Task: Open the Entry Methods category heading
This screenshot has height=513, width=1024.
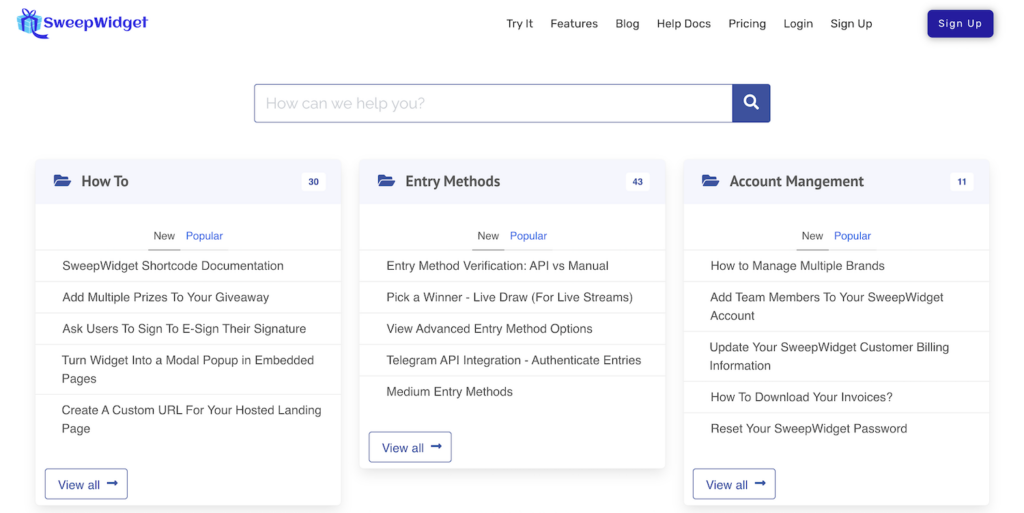Action: click(453, 181)
